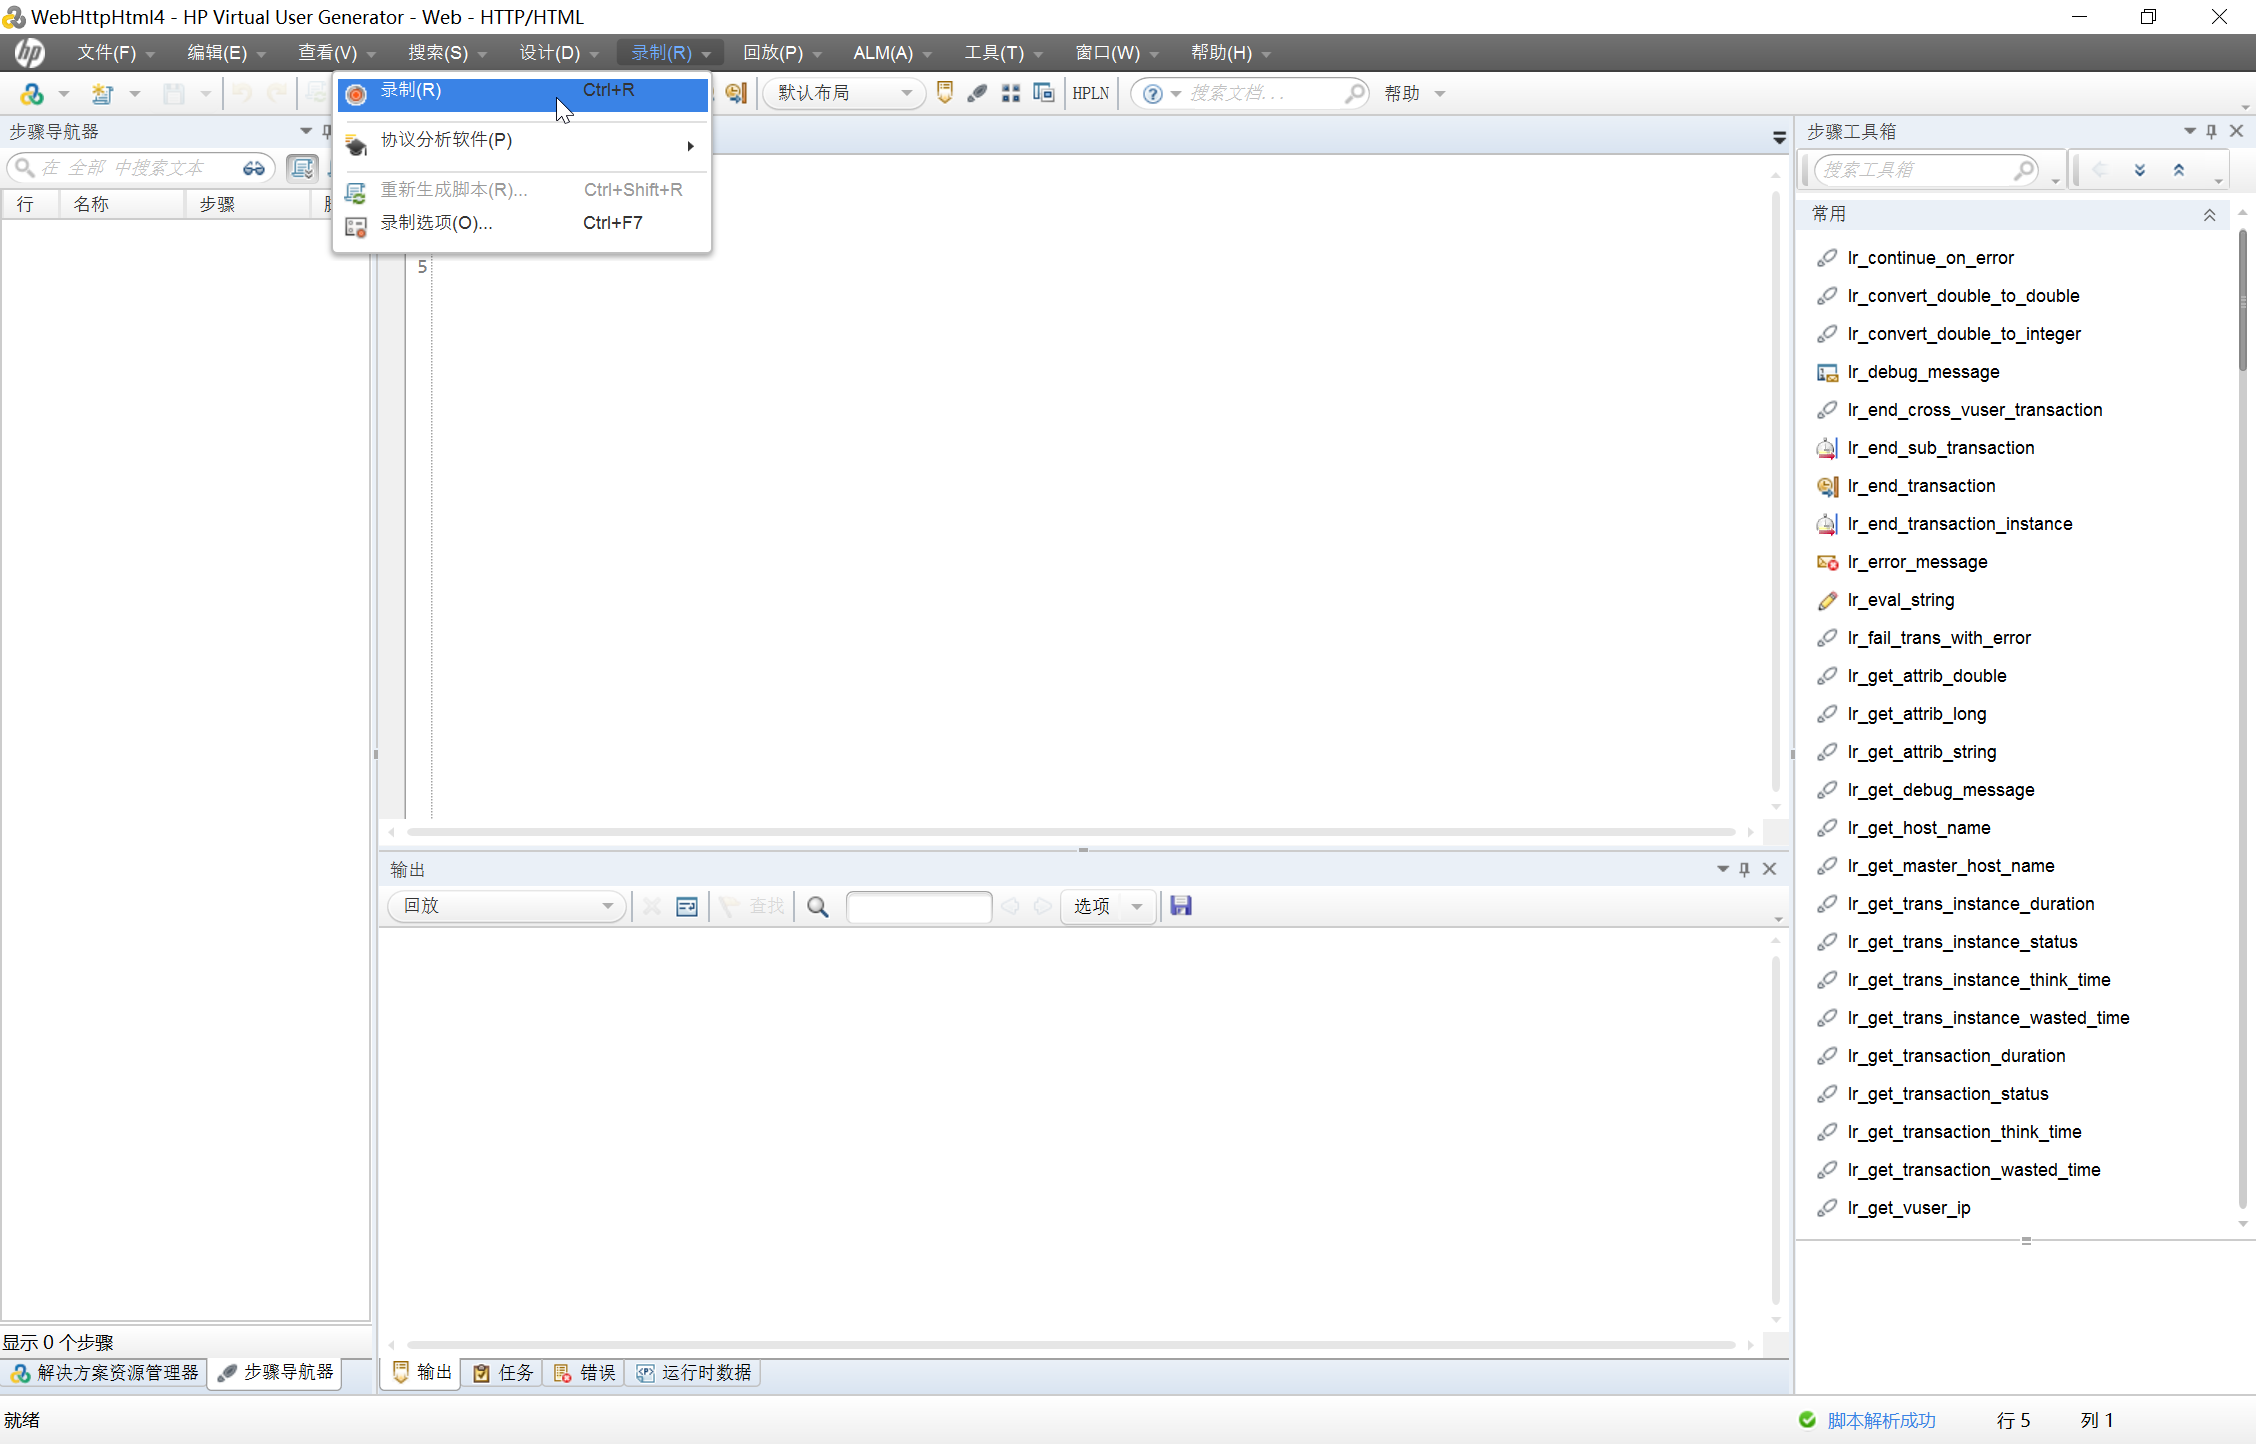Click the 搜索工具箱 search field

click(1920, 169)
